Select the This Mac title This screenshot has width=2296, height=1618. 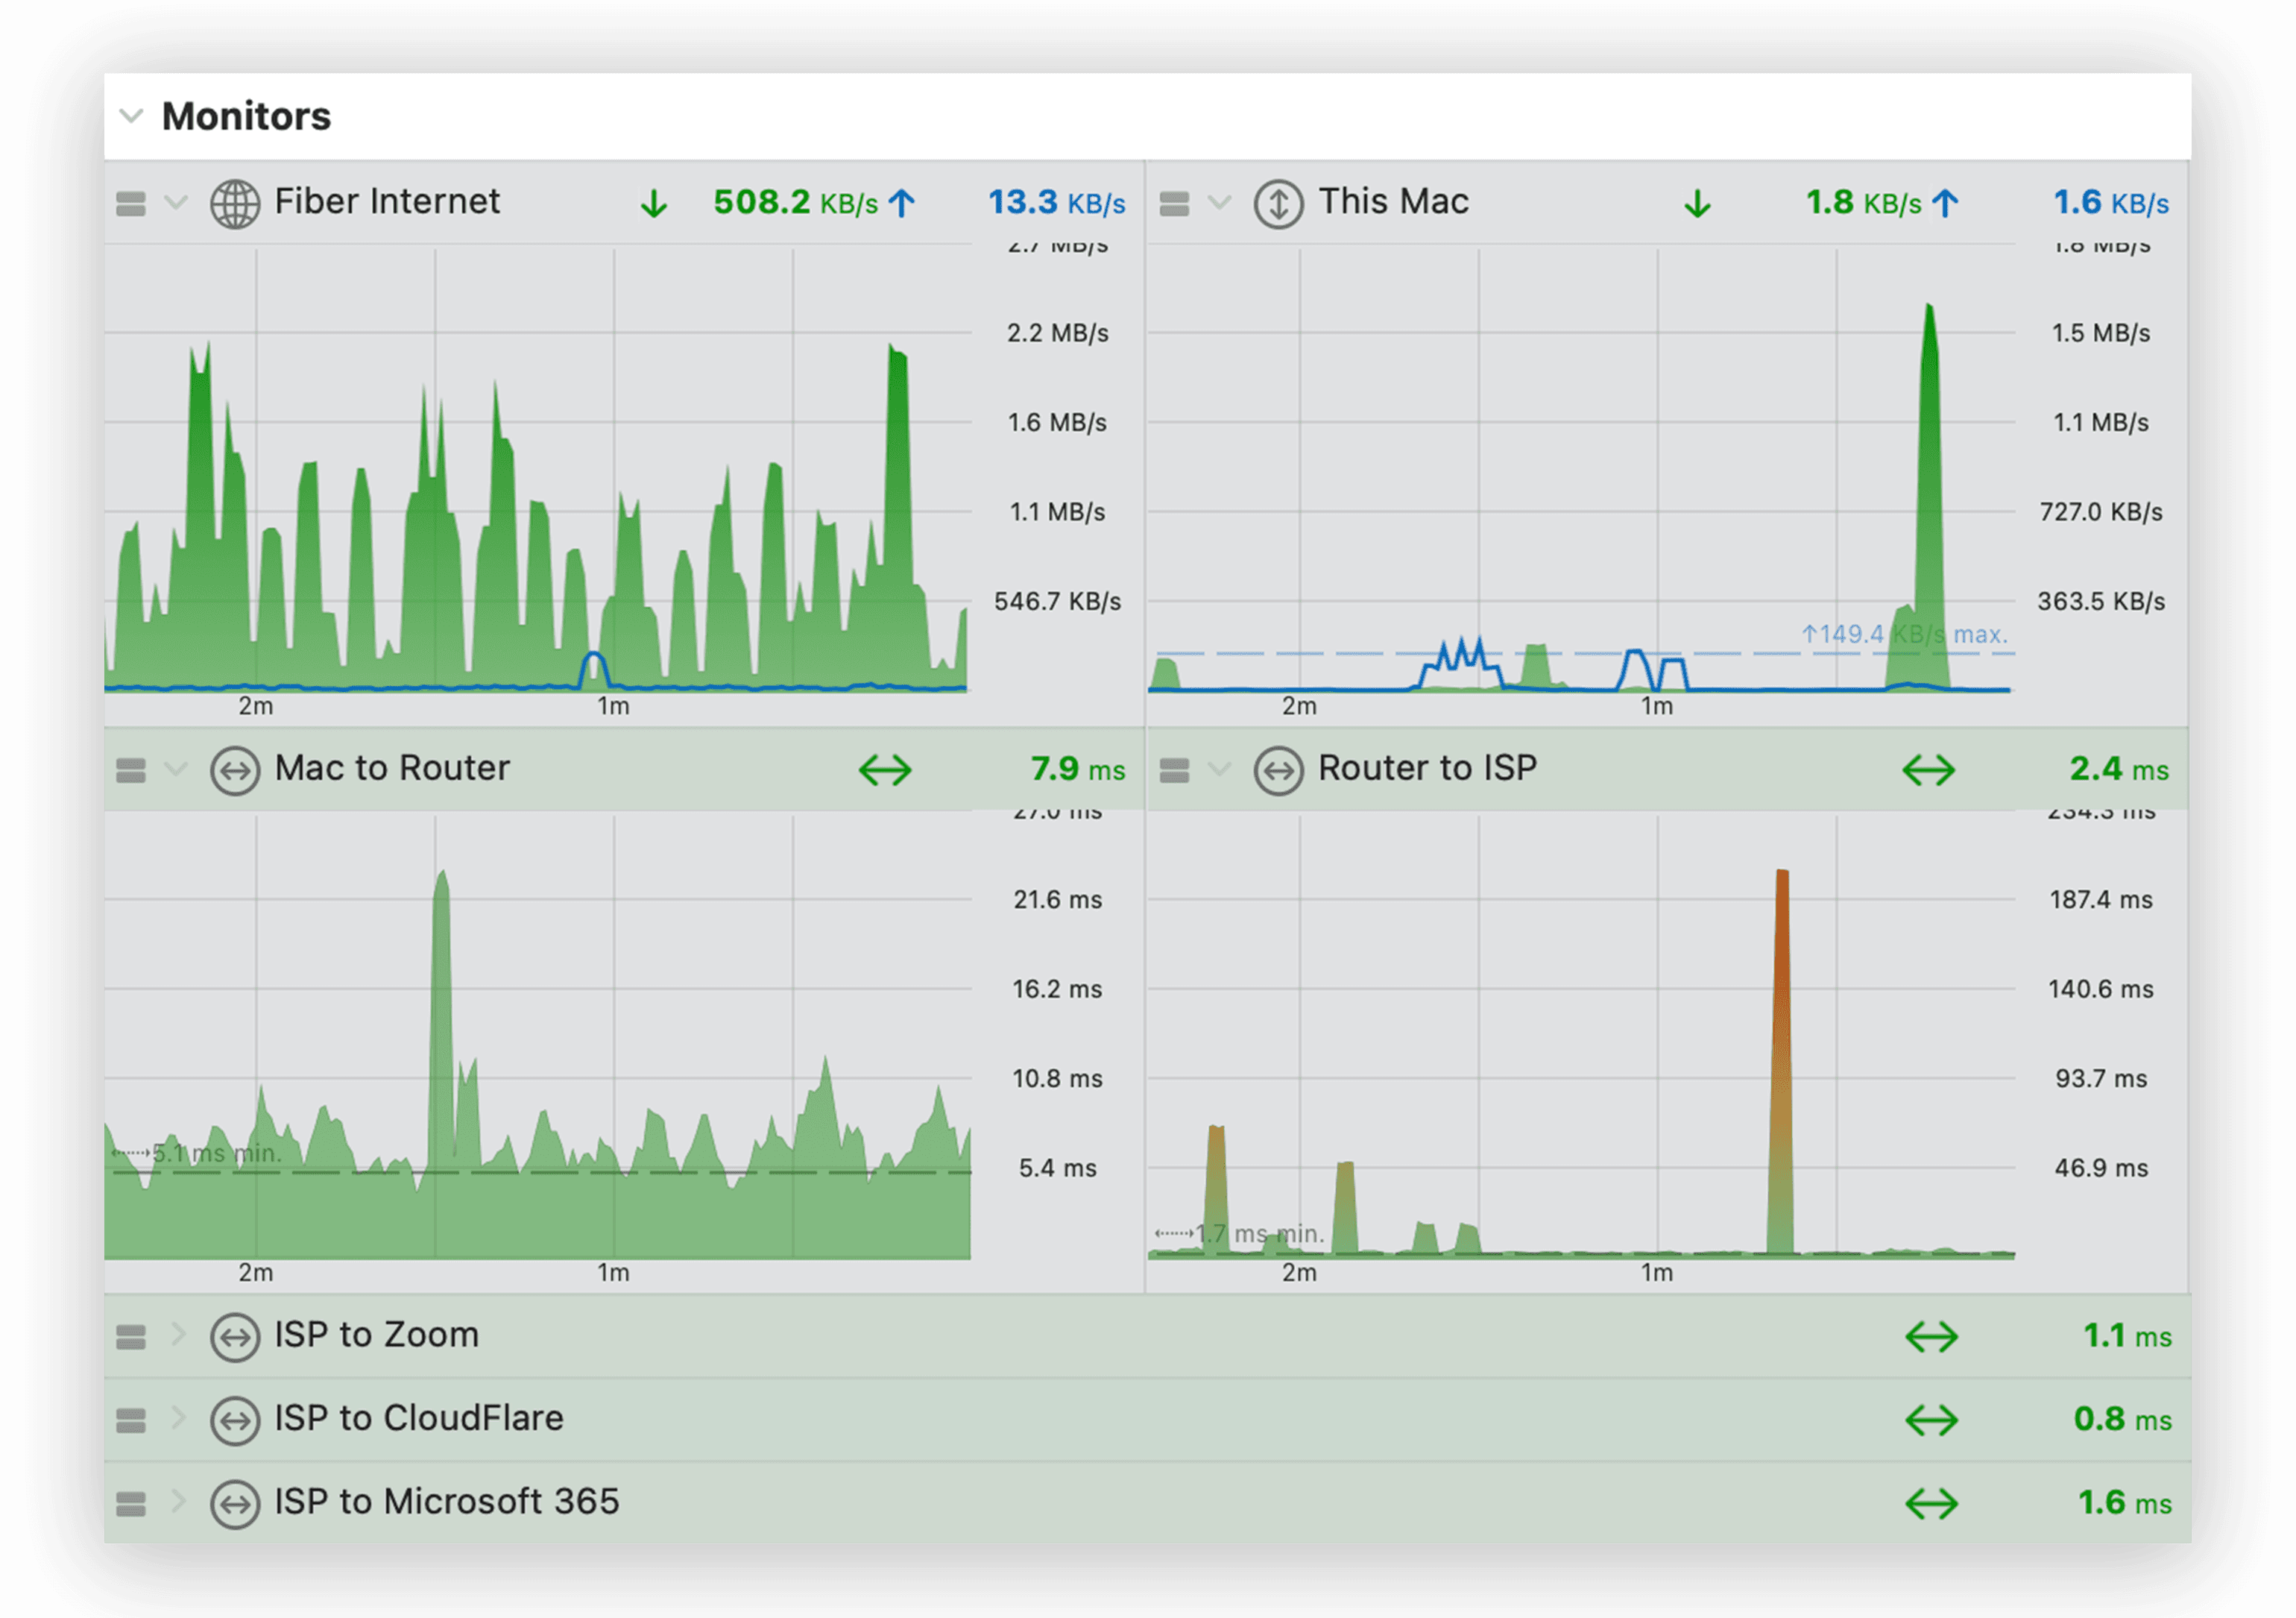tap(1394, 202)
